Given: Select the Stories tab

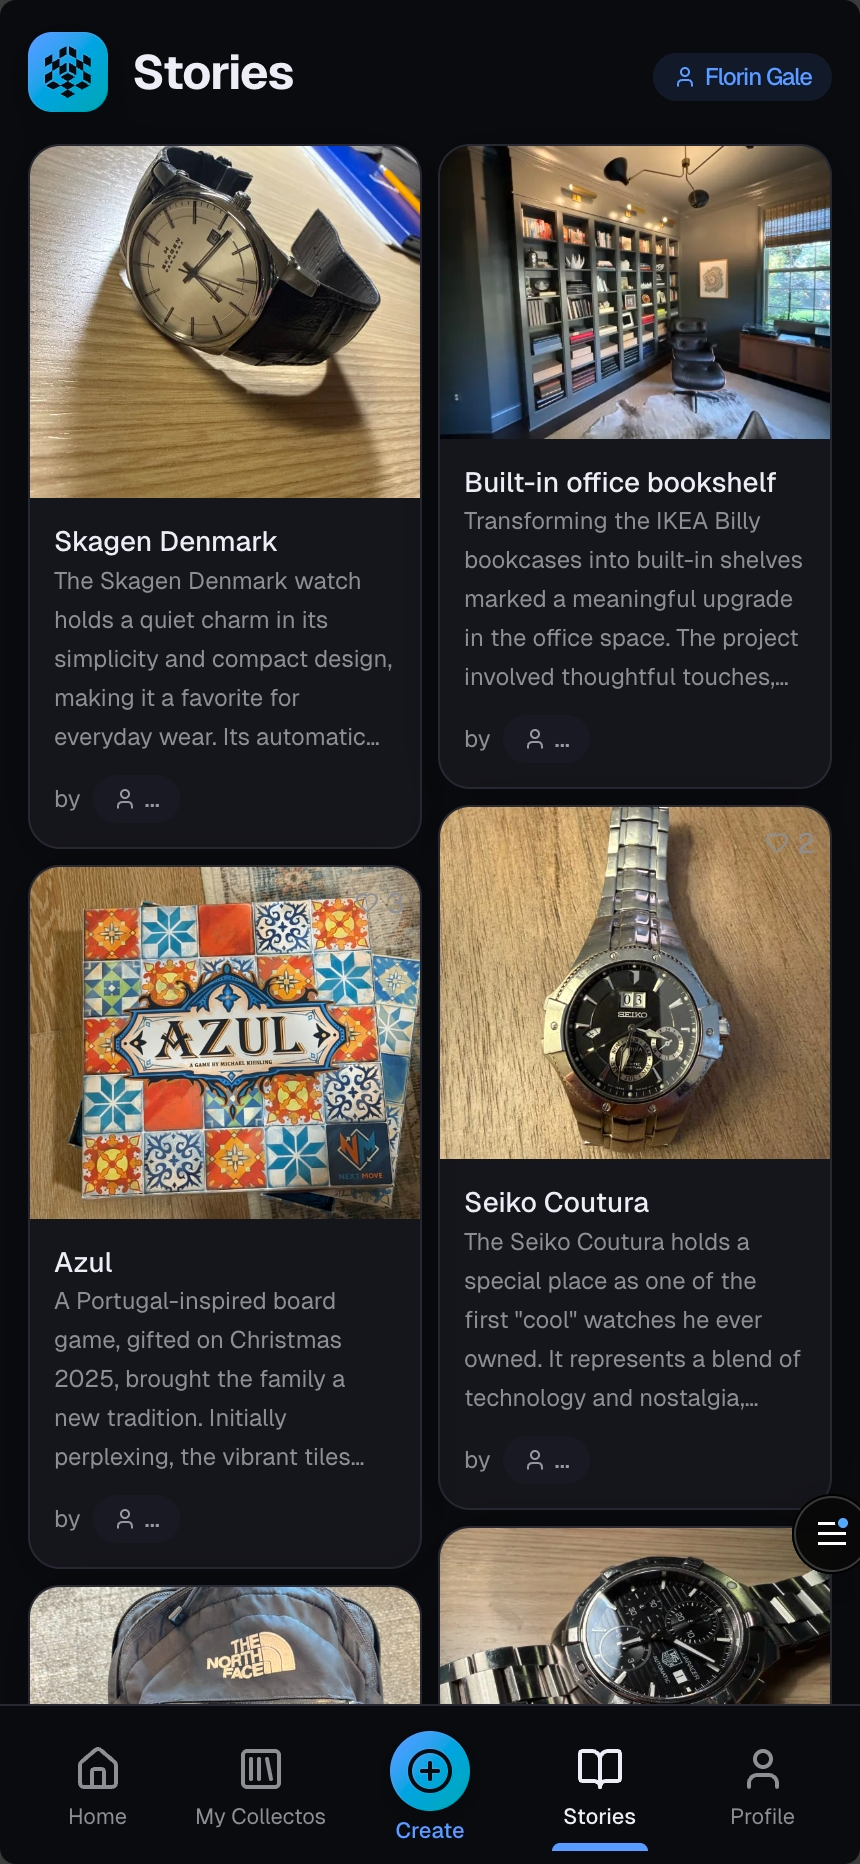Looking at the screenshot, I should (599, 1786).
